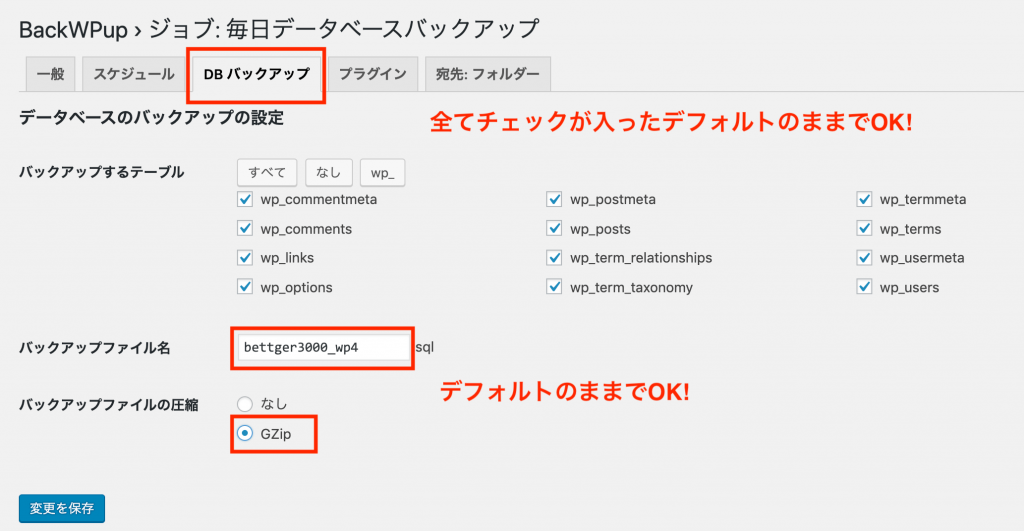
Task: Switch to the スケジュール tab
Action: [134, 74]
